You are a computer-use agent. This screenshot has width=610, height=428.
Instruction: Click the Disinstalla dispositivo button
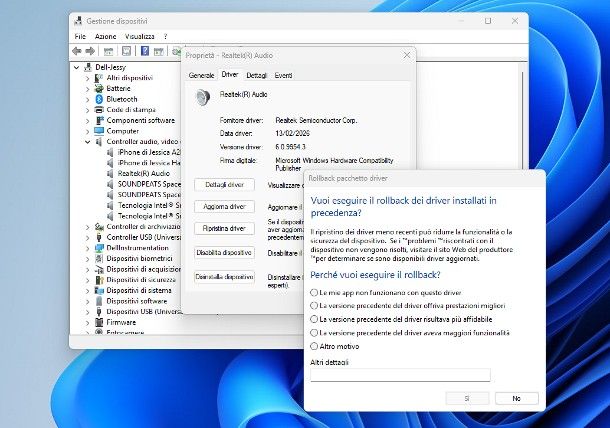coord(224,277)
